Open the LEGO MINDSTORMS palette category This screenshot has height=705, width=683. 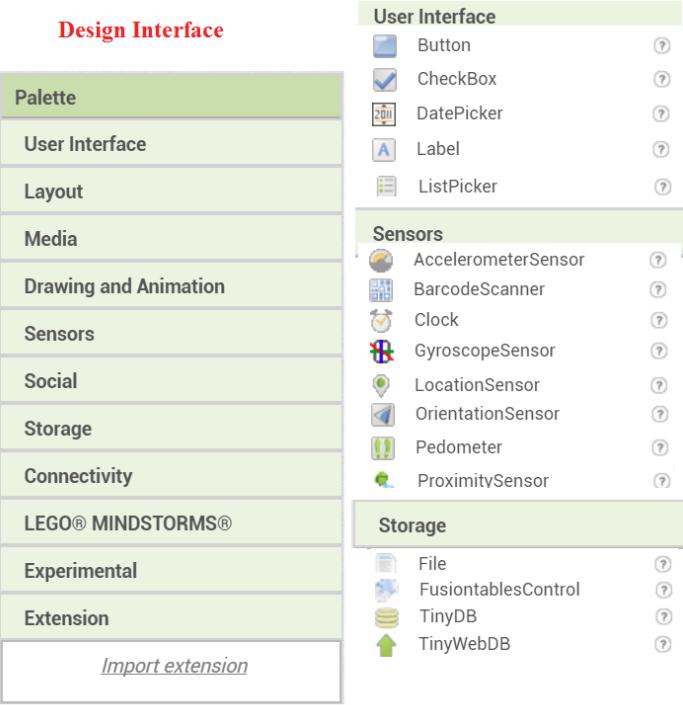coord(171,524)
